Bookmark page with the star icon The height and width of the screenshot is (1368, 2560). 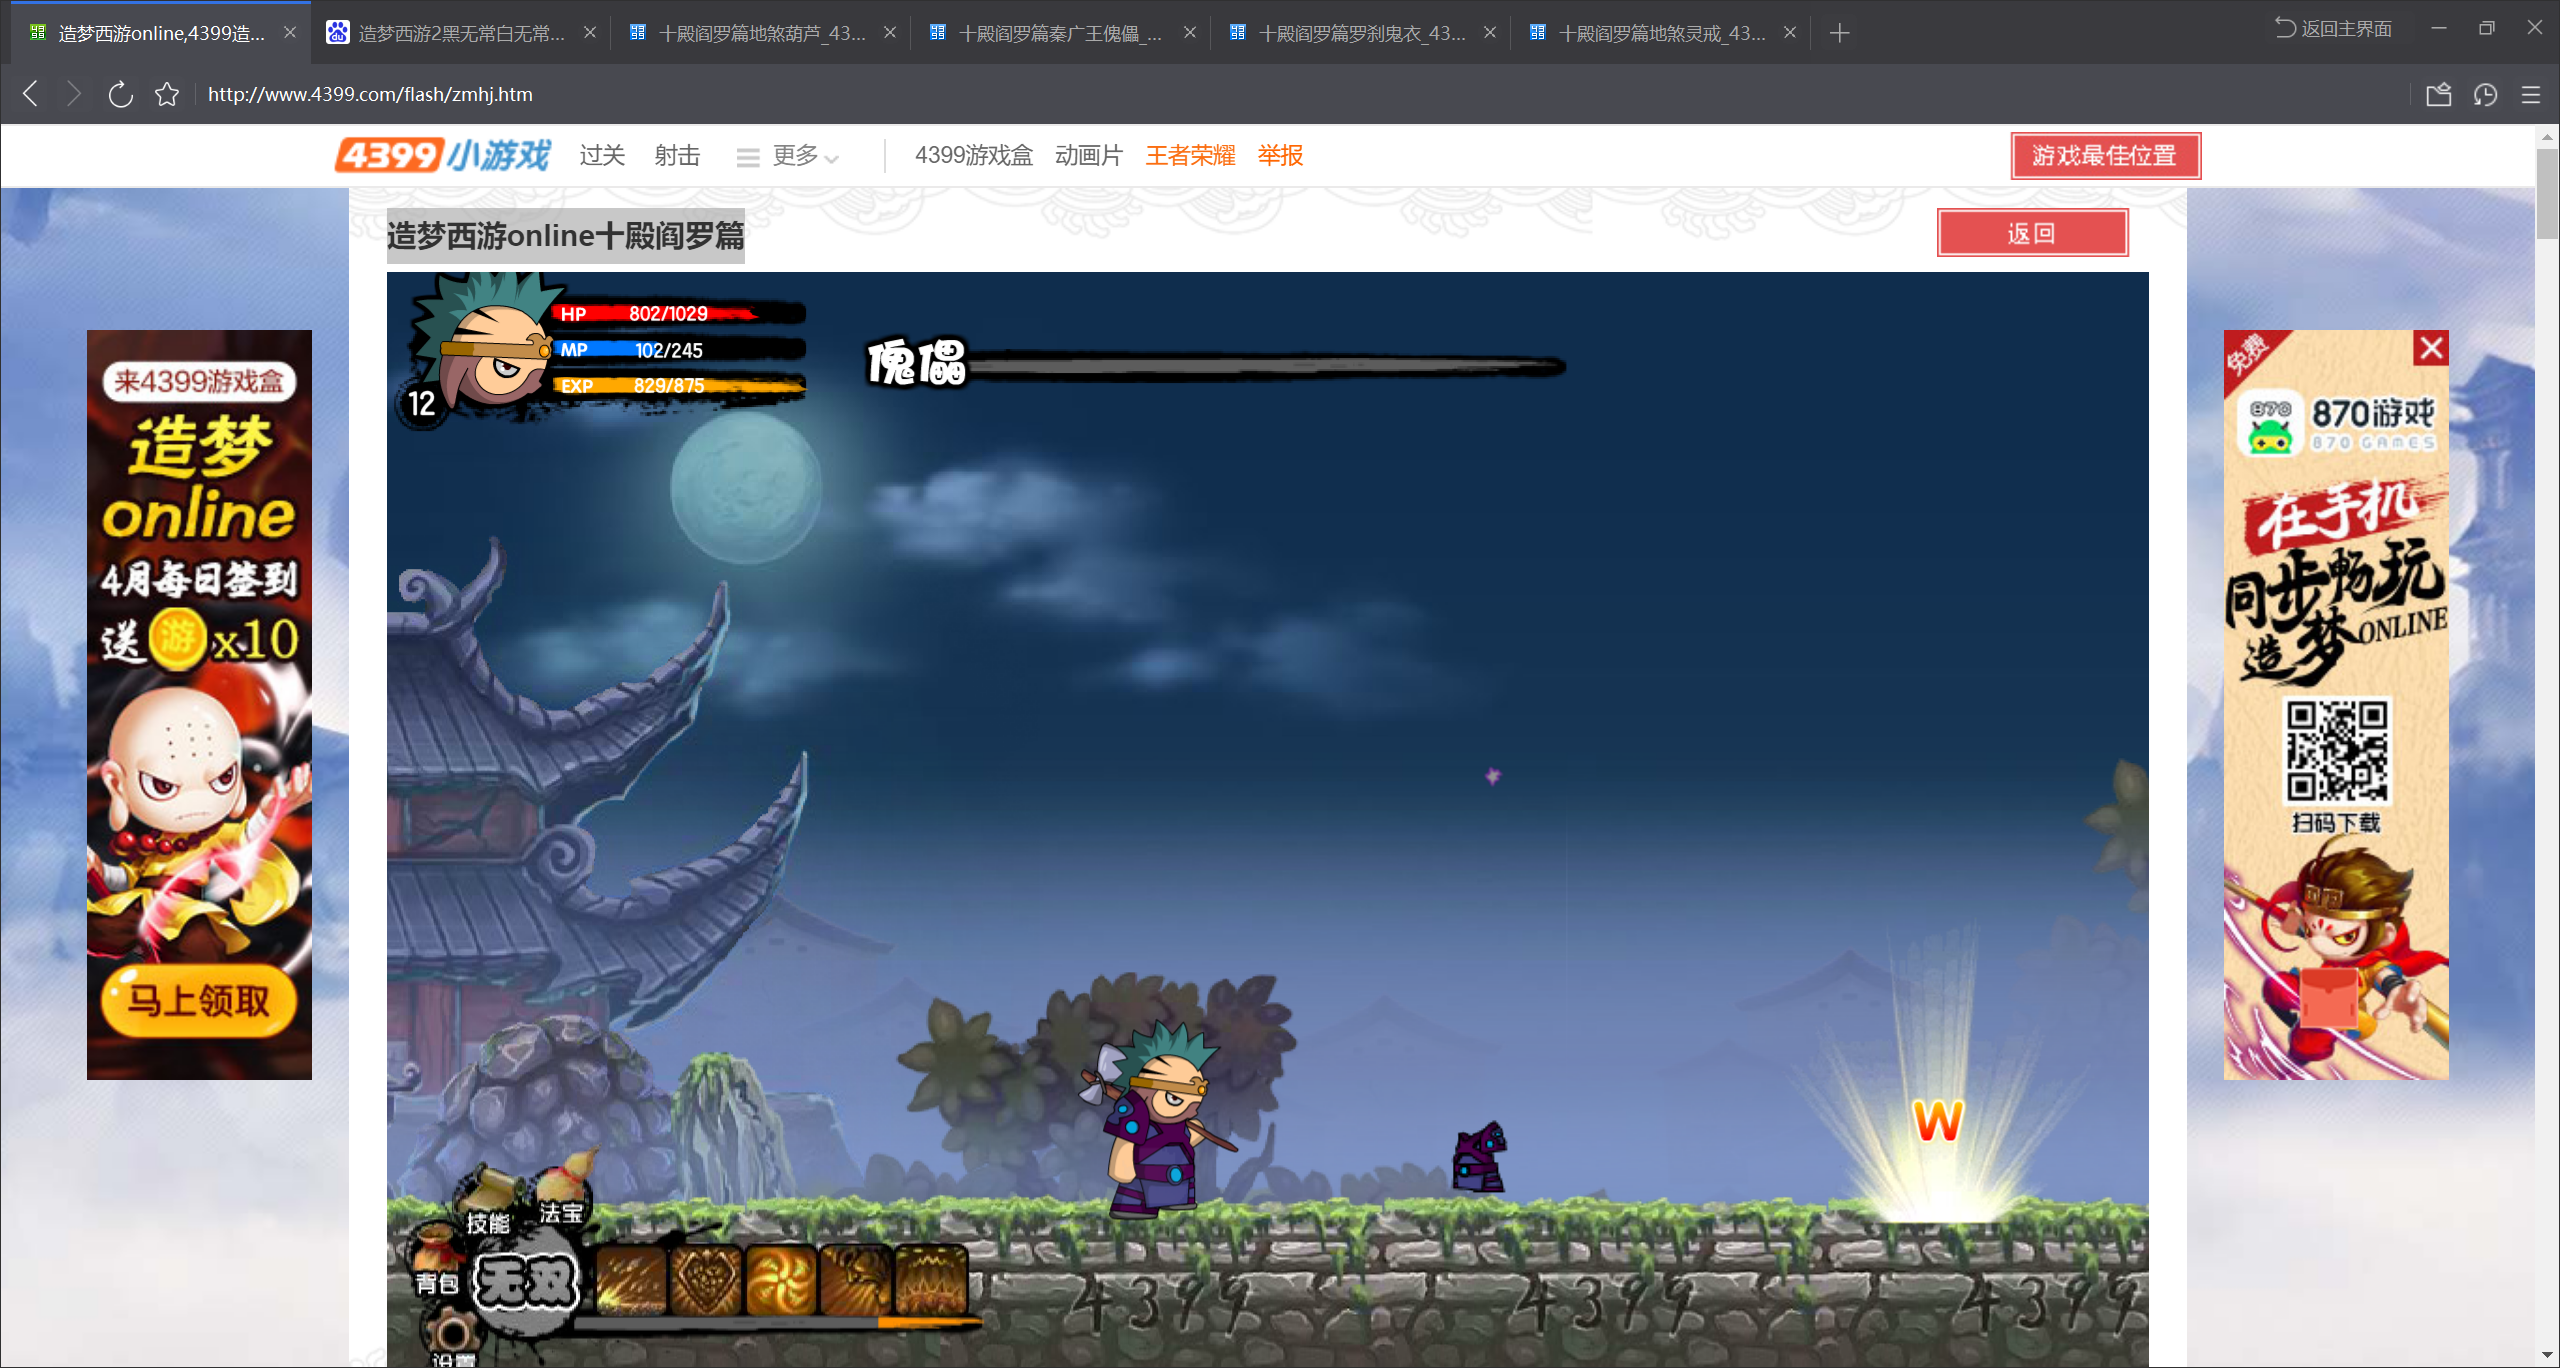(x=167, y=94)
